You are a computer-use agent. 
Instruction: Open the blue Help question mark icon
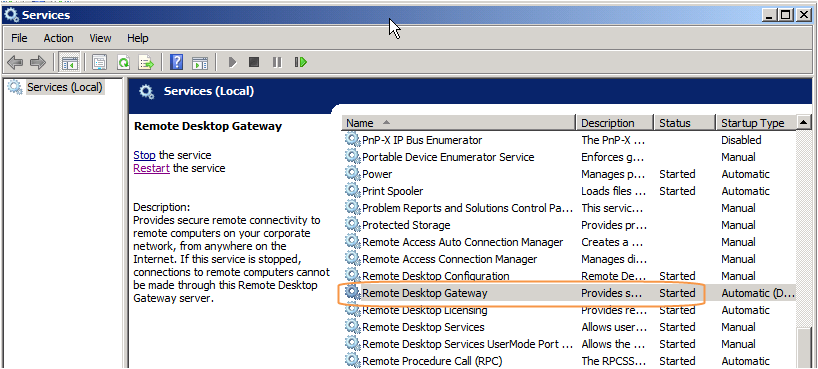pos(177,63)
